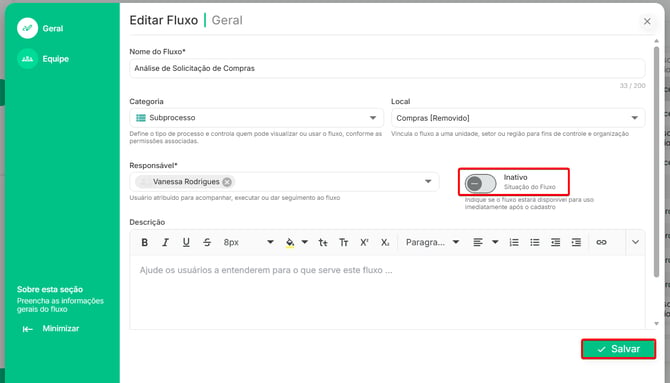Image resolution: width=670 pixels, height=383 pixels.
Task: Toggle the Inativo flow status switch
Action: point(480,184)
